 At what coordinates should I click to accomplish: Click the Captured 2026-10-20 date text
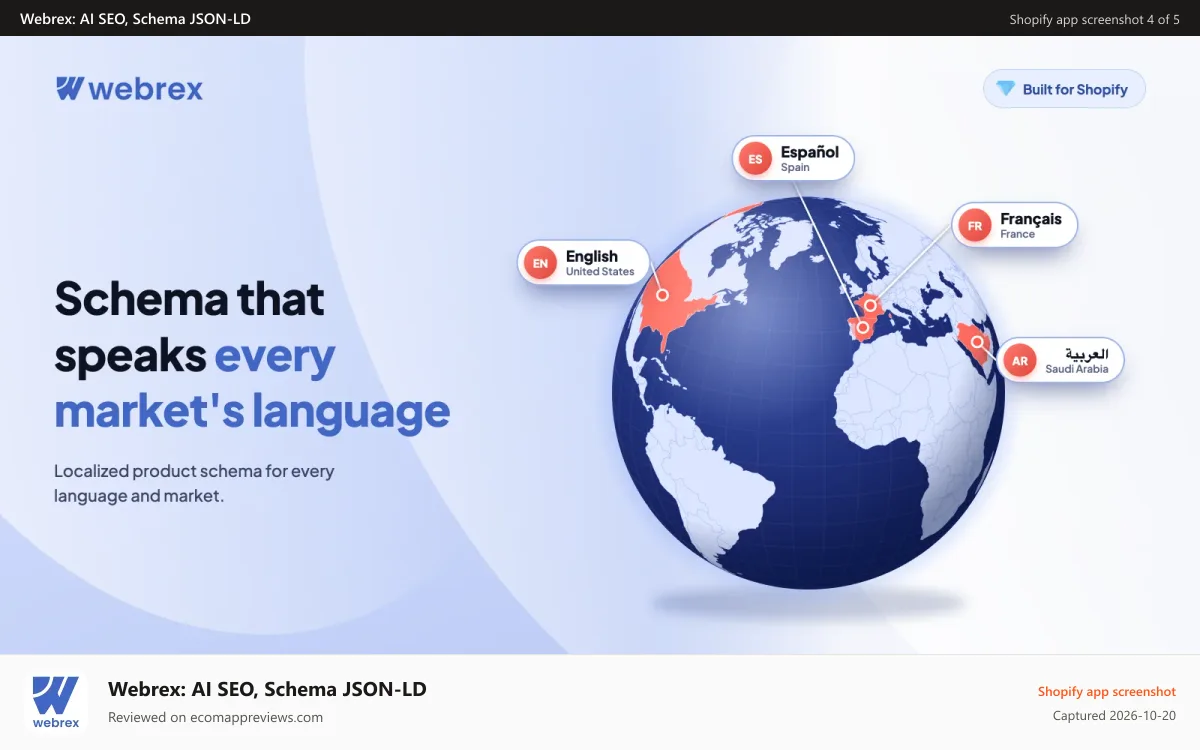pos(1114,716)
